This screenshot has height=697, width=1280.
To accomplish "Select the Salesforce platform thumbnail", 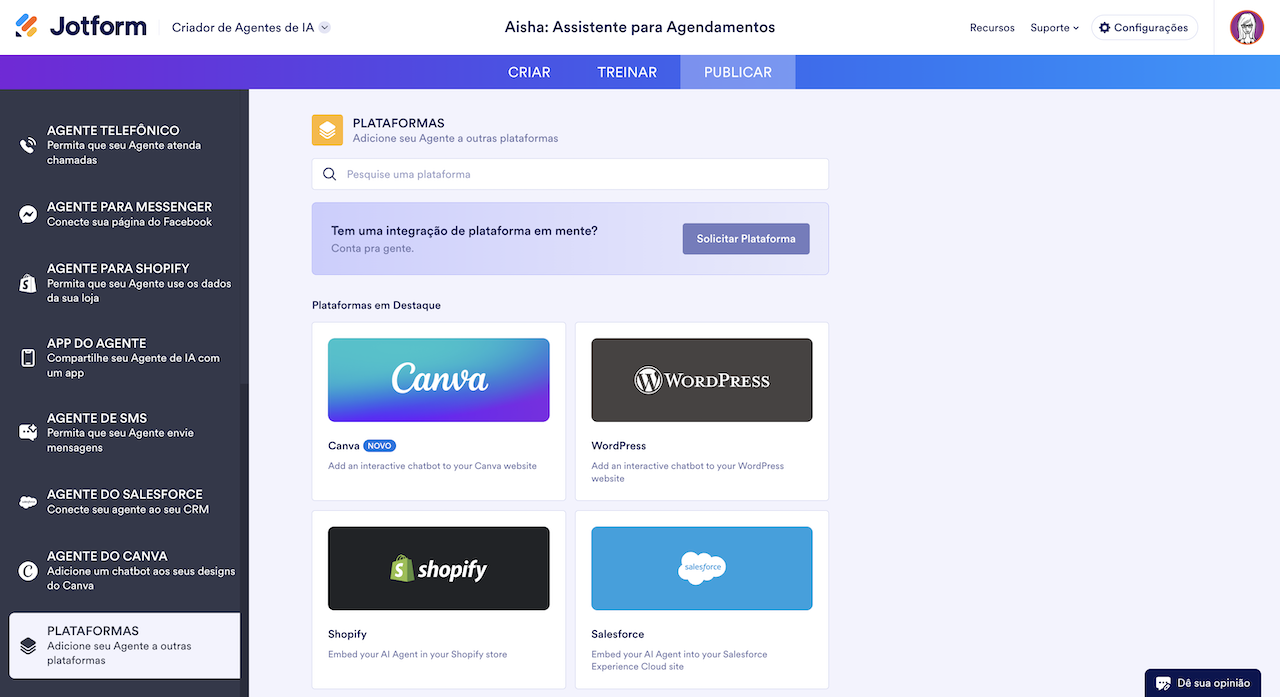I will pyautogui.click(x=702, y=568).
